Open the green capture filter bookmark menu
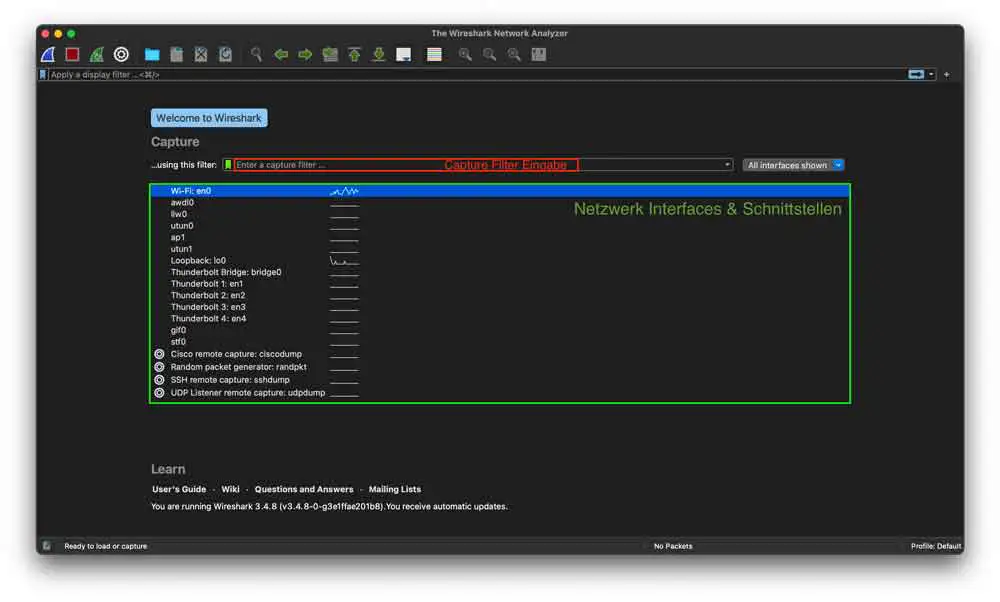 (228, 165)
